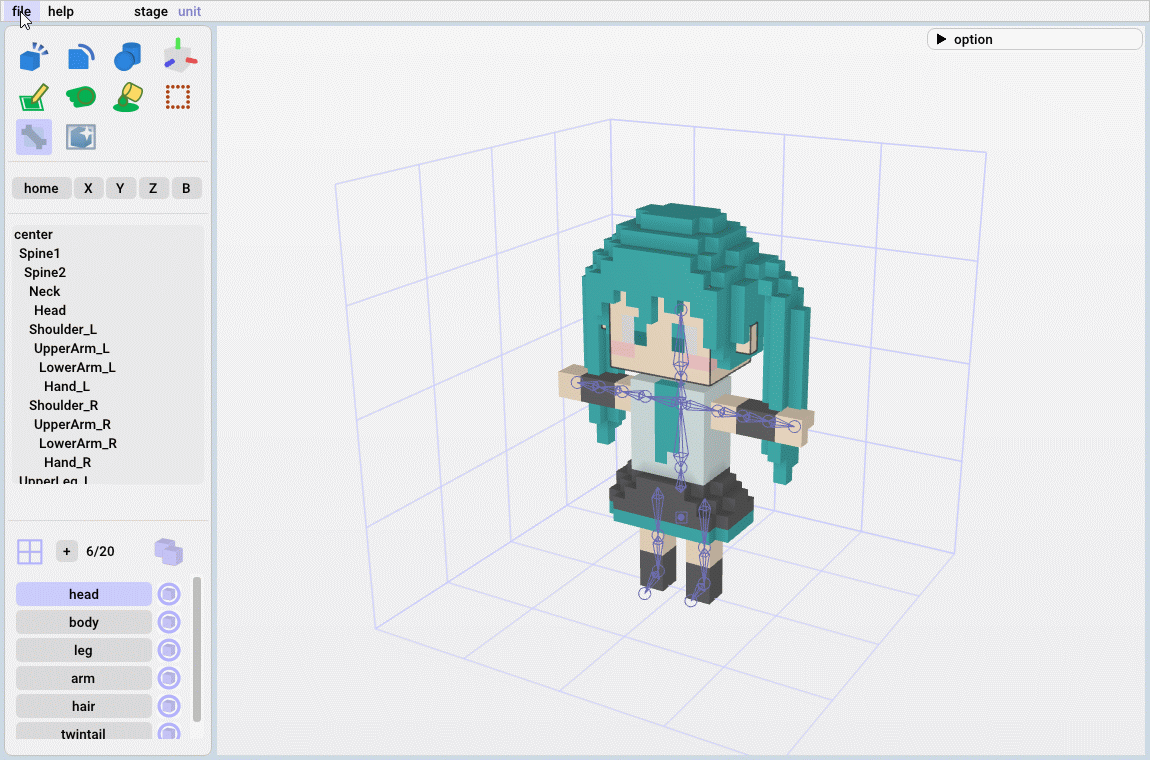Switch to Z axis view
Screen dimensions: 1150x760
(x=153, y=189)
